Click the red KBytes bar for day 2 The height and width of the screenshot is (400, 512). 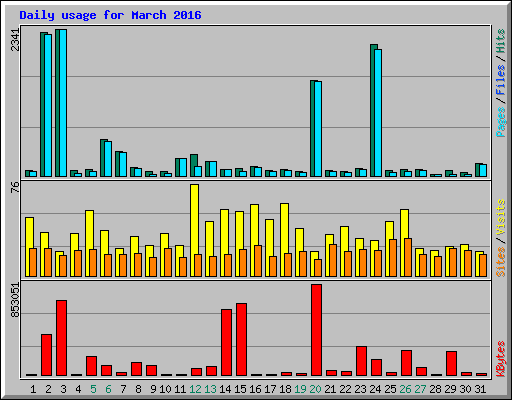[46, 355]
